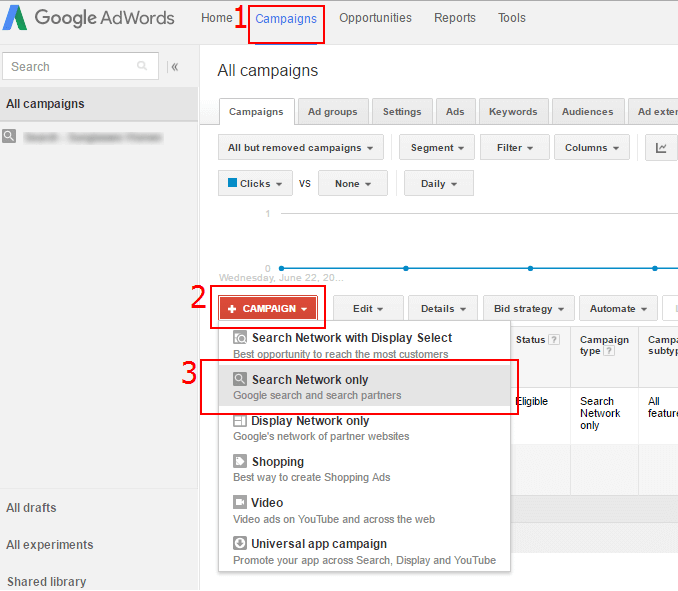Choose Video campaign option
The image size is (678, 591).
click(x=364, y=510)
